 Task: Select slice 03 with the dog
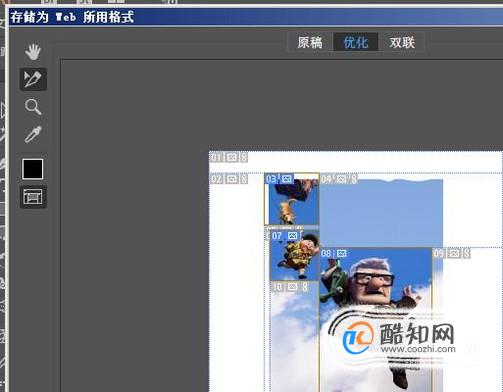click(x=292, y=199)
